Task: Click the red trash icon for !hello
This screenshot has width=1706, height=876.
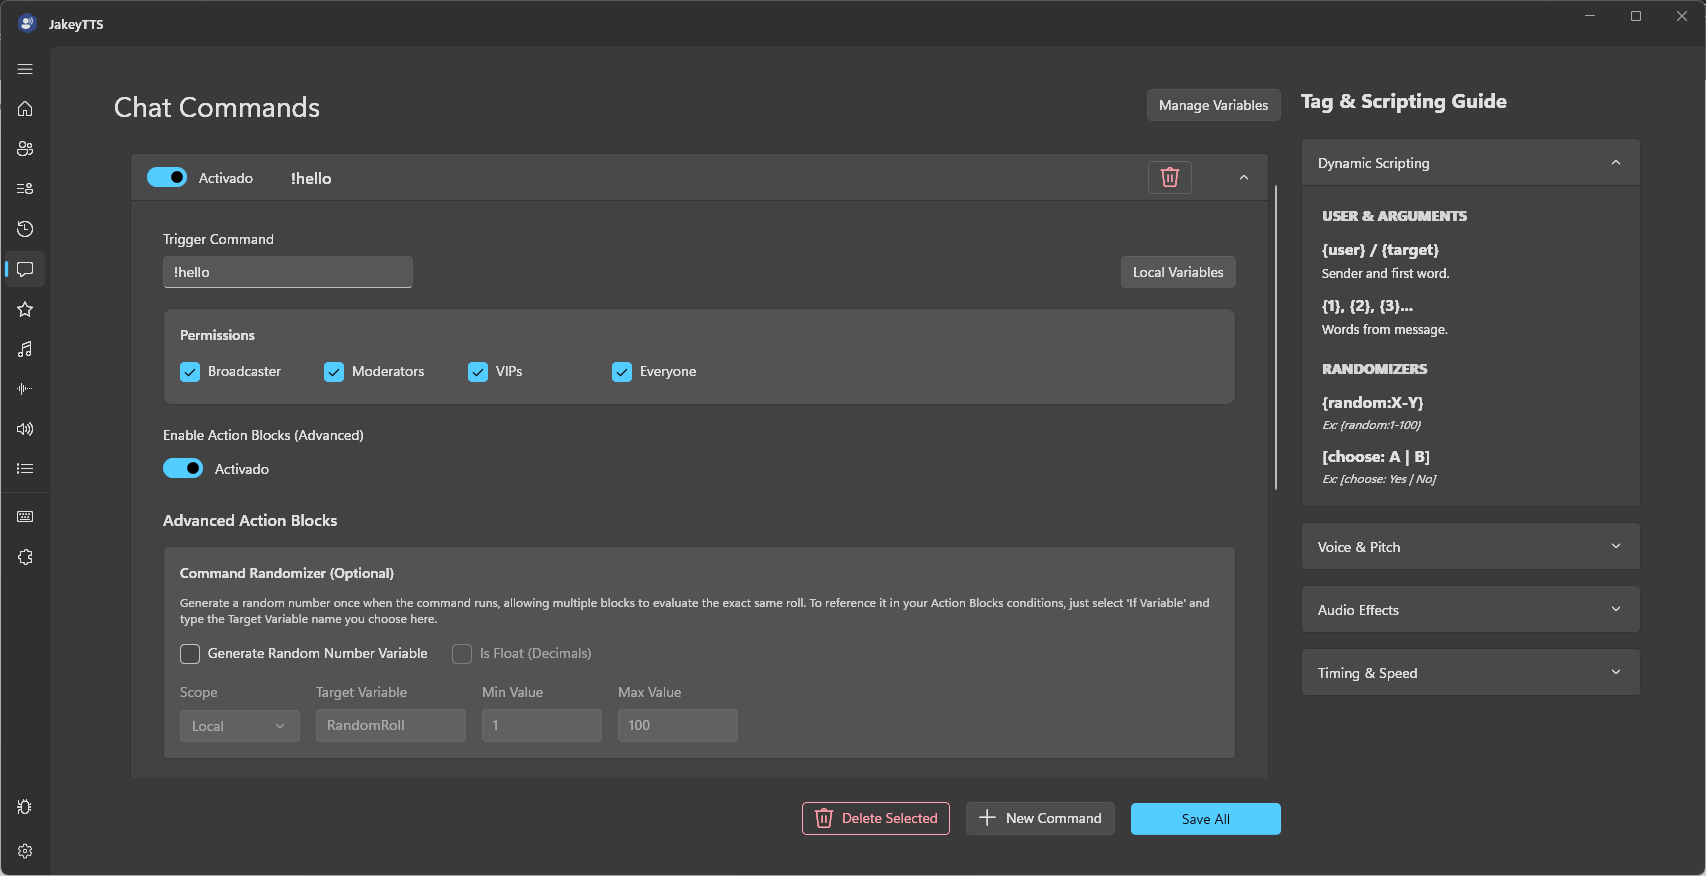Action: click(x=1170, y=178)
